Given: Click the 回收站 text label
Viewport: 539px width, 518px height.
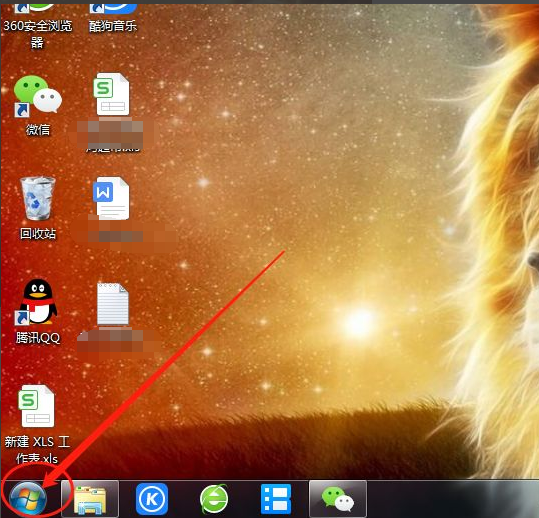Looking at the screenshot, I should click(x=38, y=234).
